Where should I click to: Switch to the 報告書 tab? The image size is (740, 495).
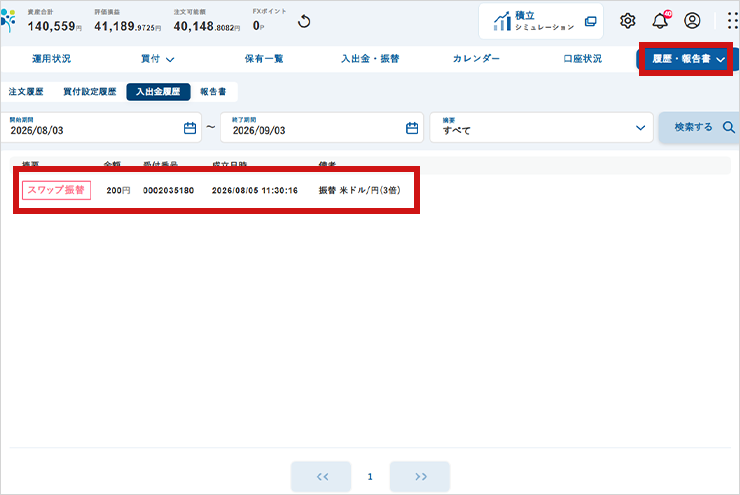point(213,92)
